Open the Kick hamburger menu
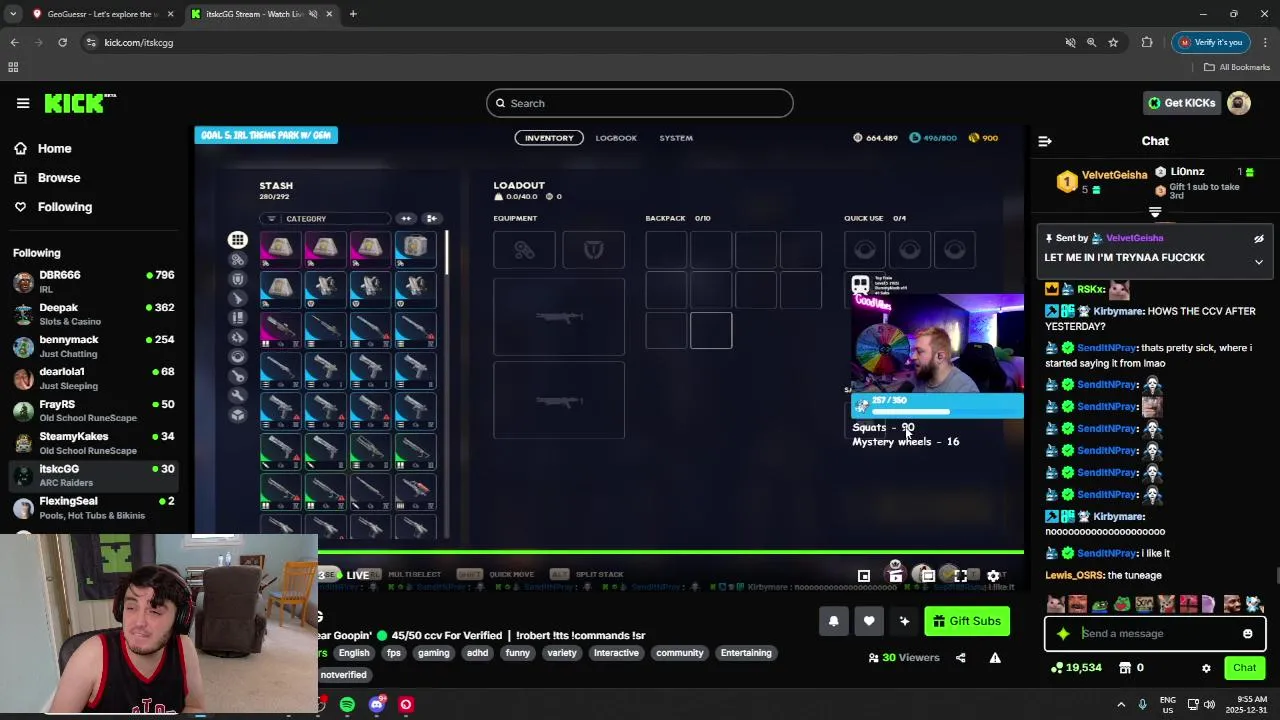 point(23,103)
